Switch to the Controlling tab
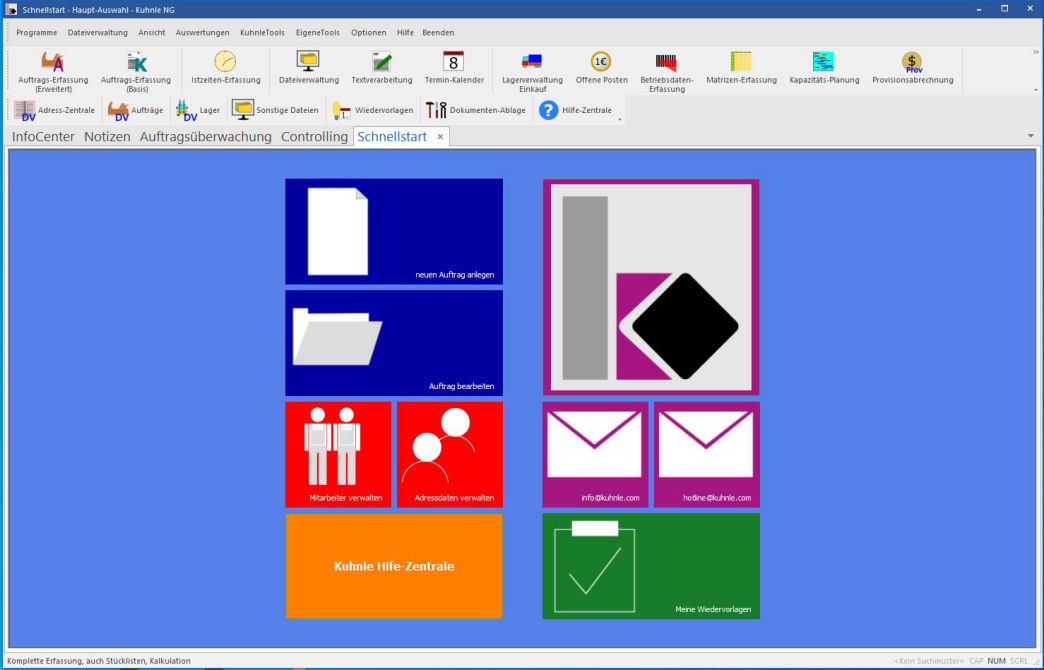The image size is (1044, 670). (x=314, y=137)
